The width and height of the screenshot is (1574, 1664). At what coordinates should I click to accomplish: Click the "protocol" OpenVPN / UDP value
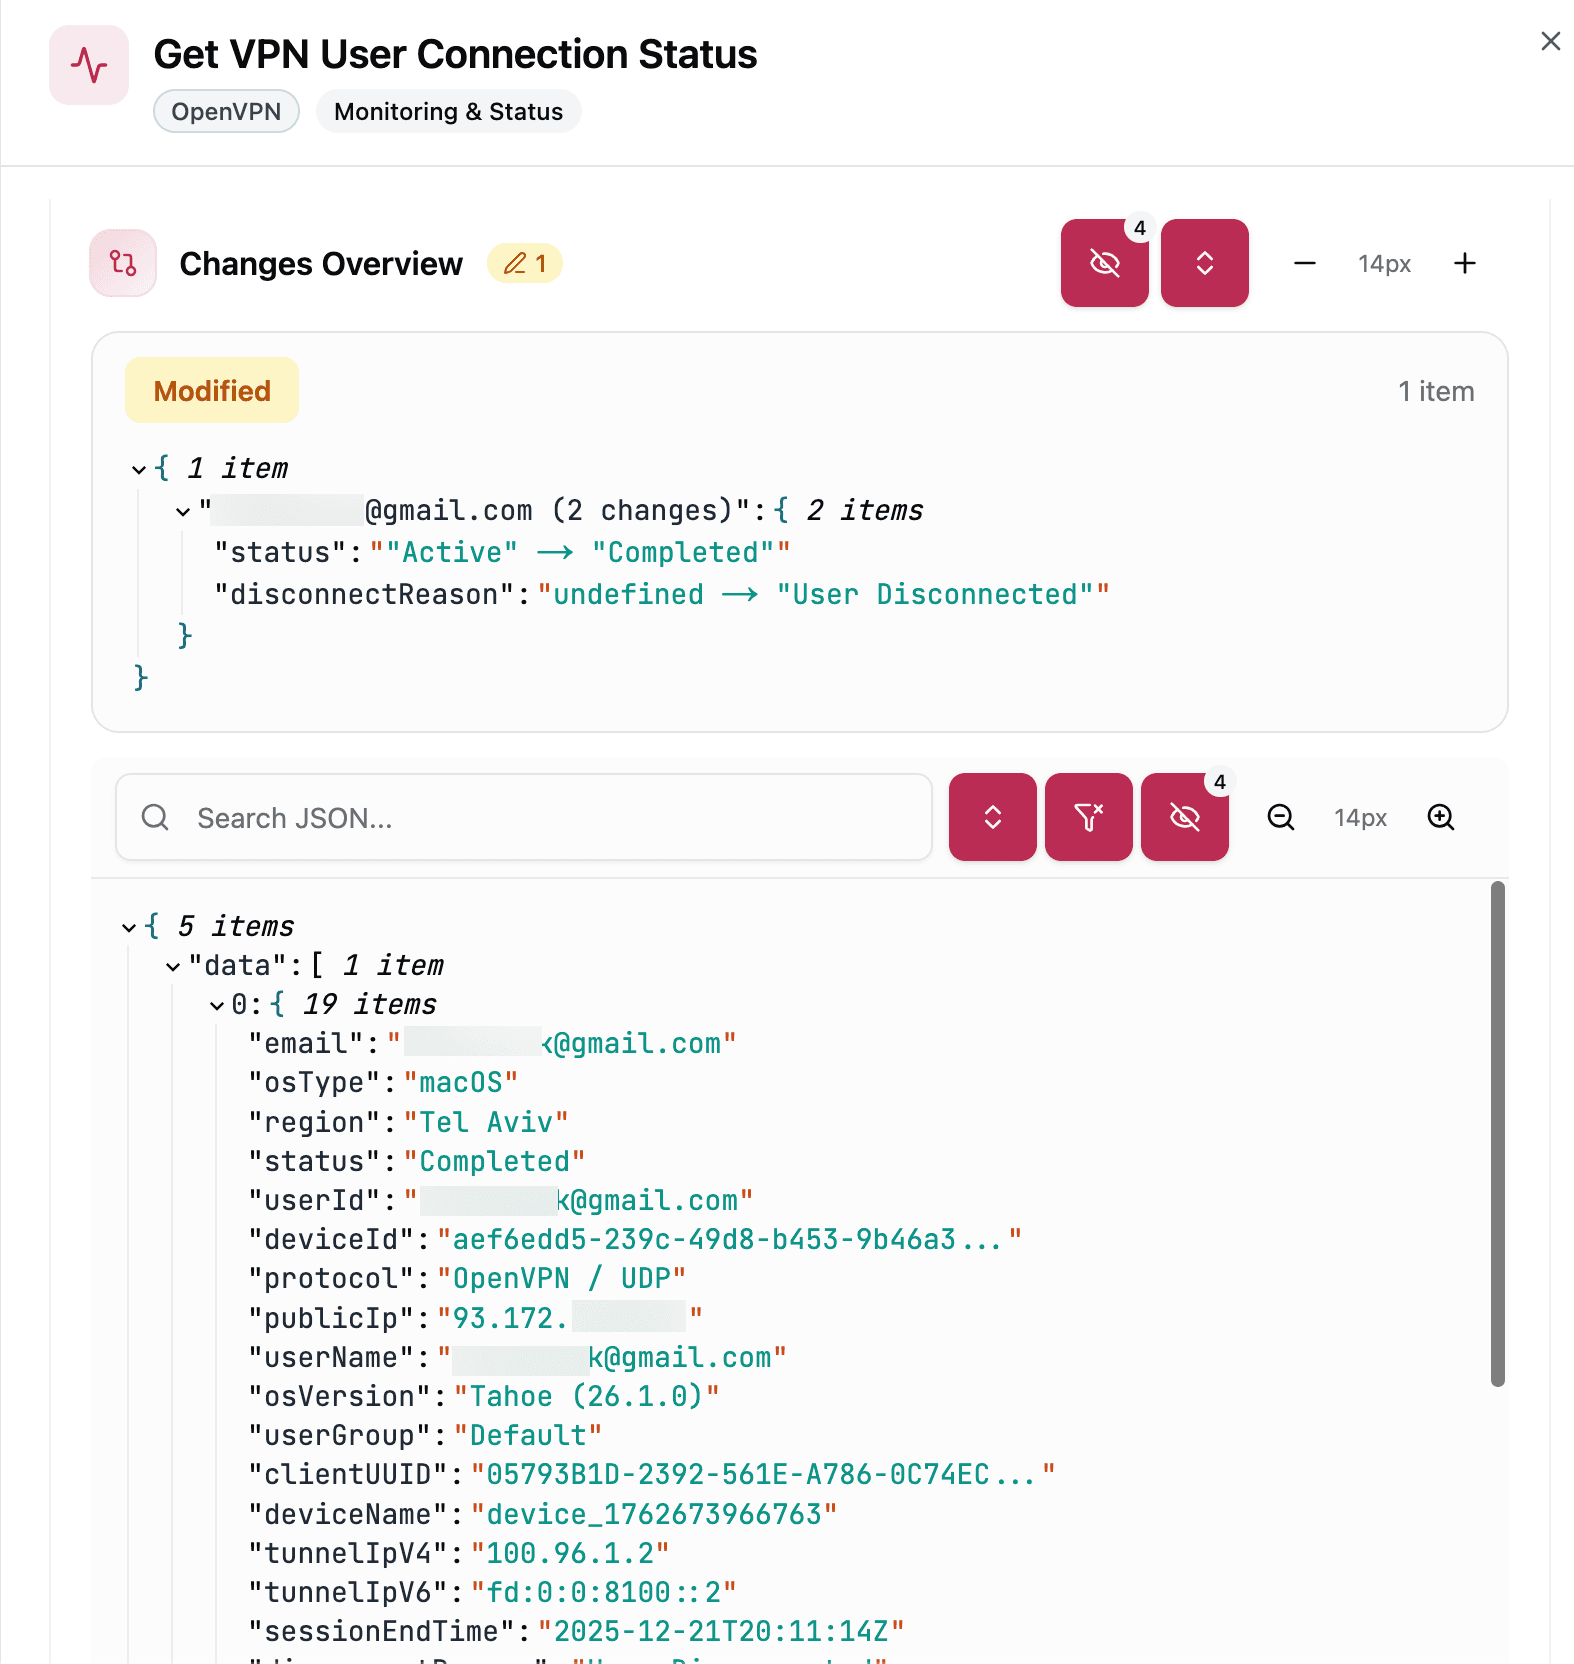562,1278
